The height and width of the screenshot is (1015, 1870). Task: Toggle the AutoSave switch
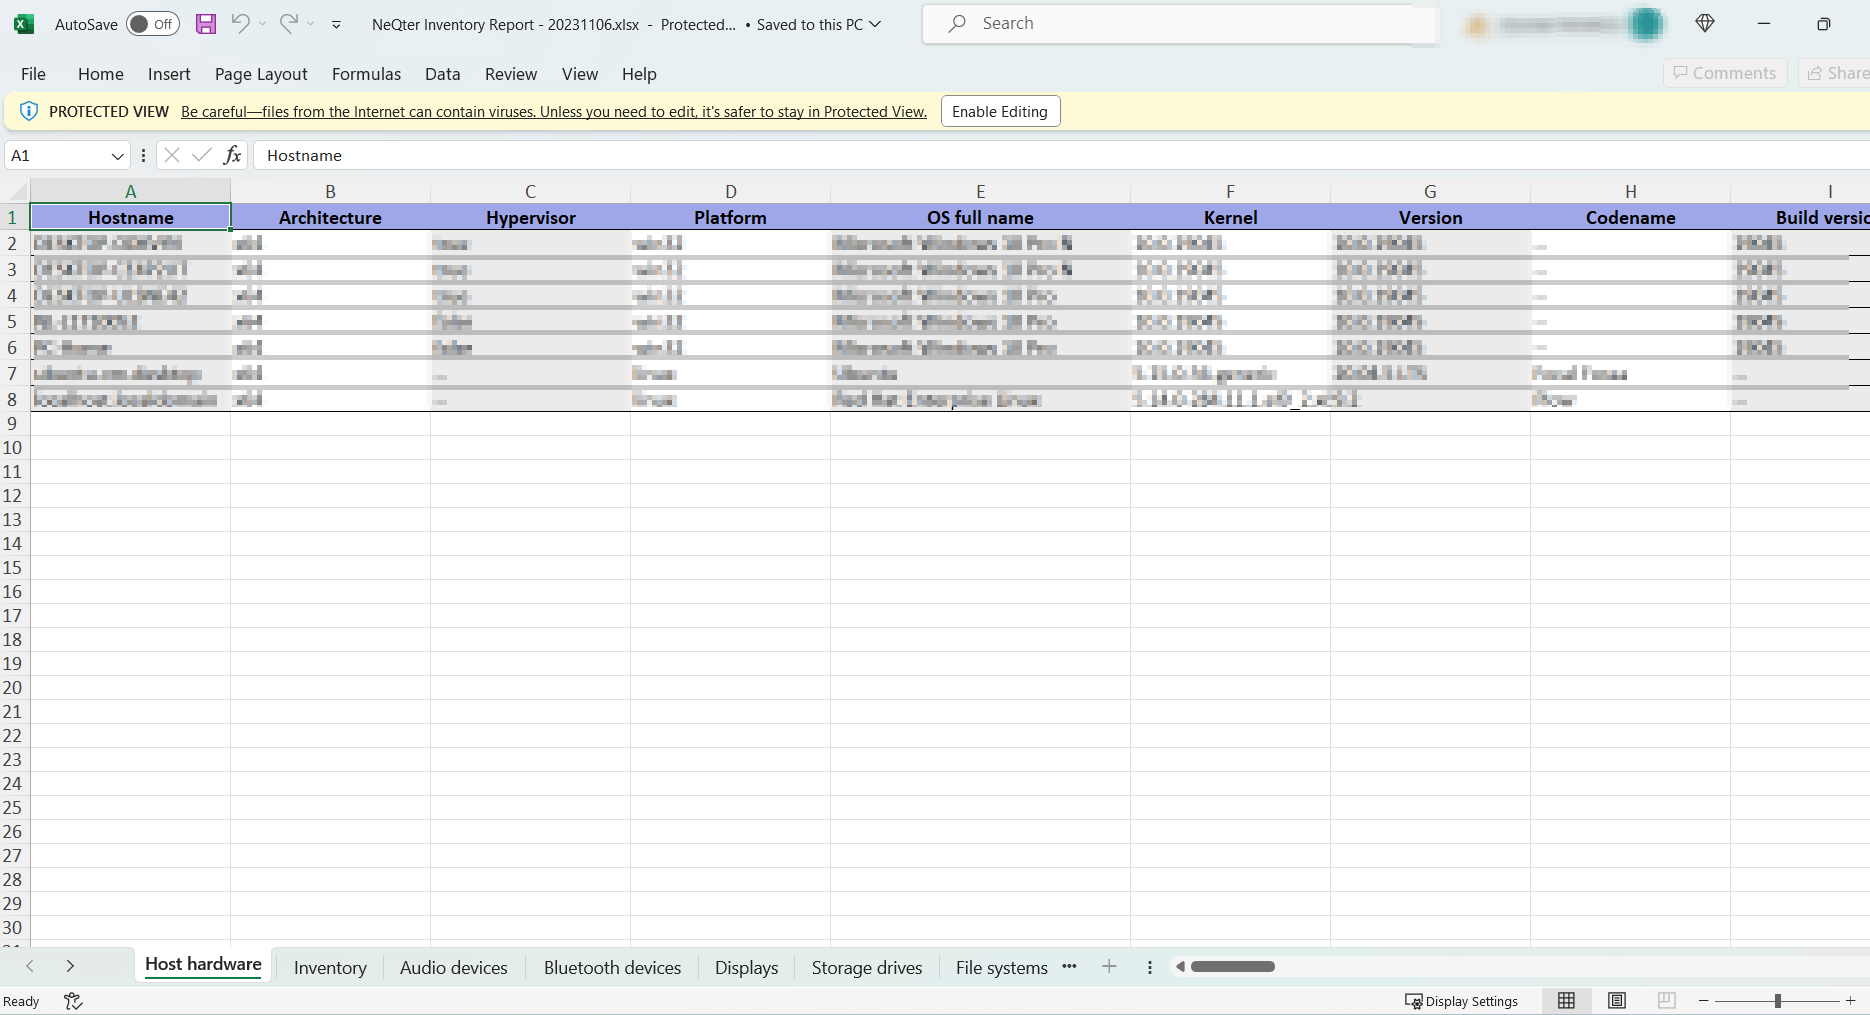coord(152,24)
